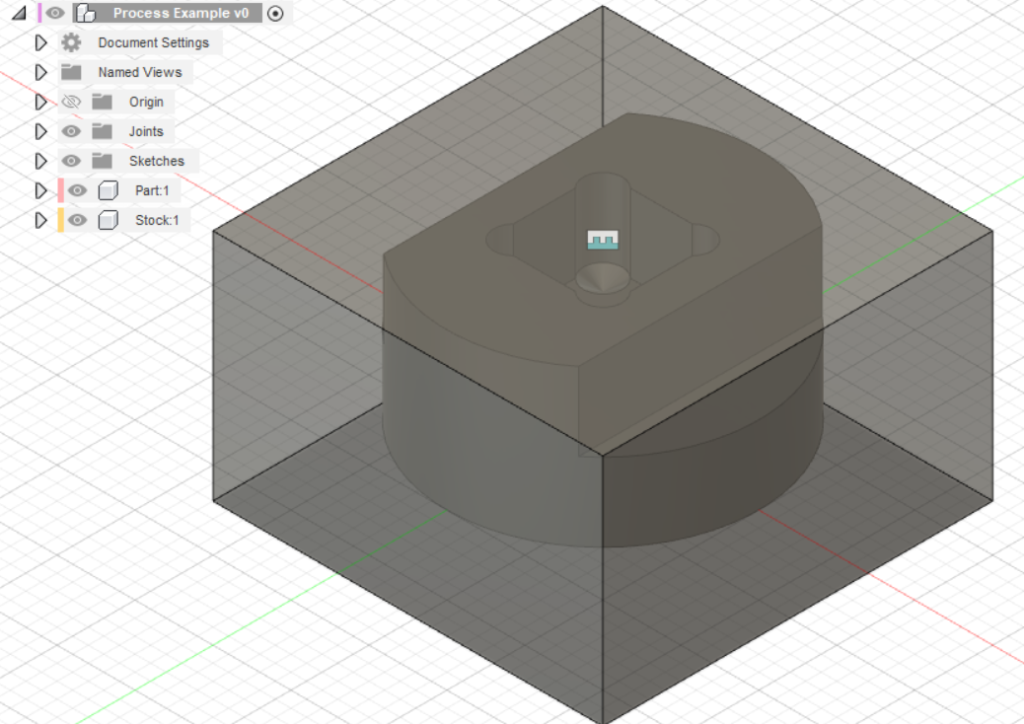Click the joint origin marker on the part
Screen dimensions: 1024x724
coord(604,240)
